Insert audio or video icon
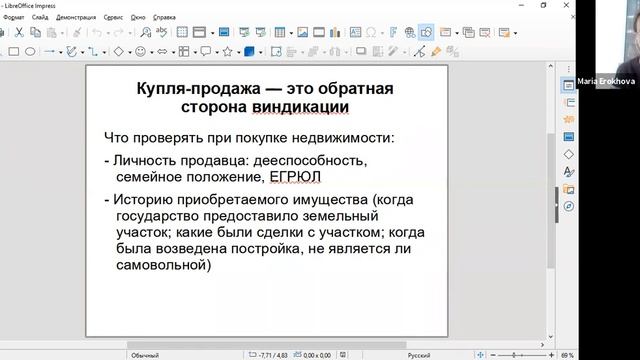The height and width of the screenshot is (360, 640). coord(319,32)
